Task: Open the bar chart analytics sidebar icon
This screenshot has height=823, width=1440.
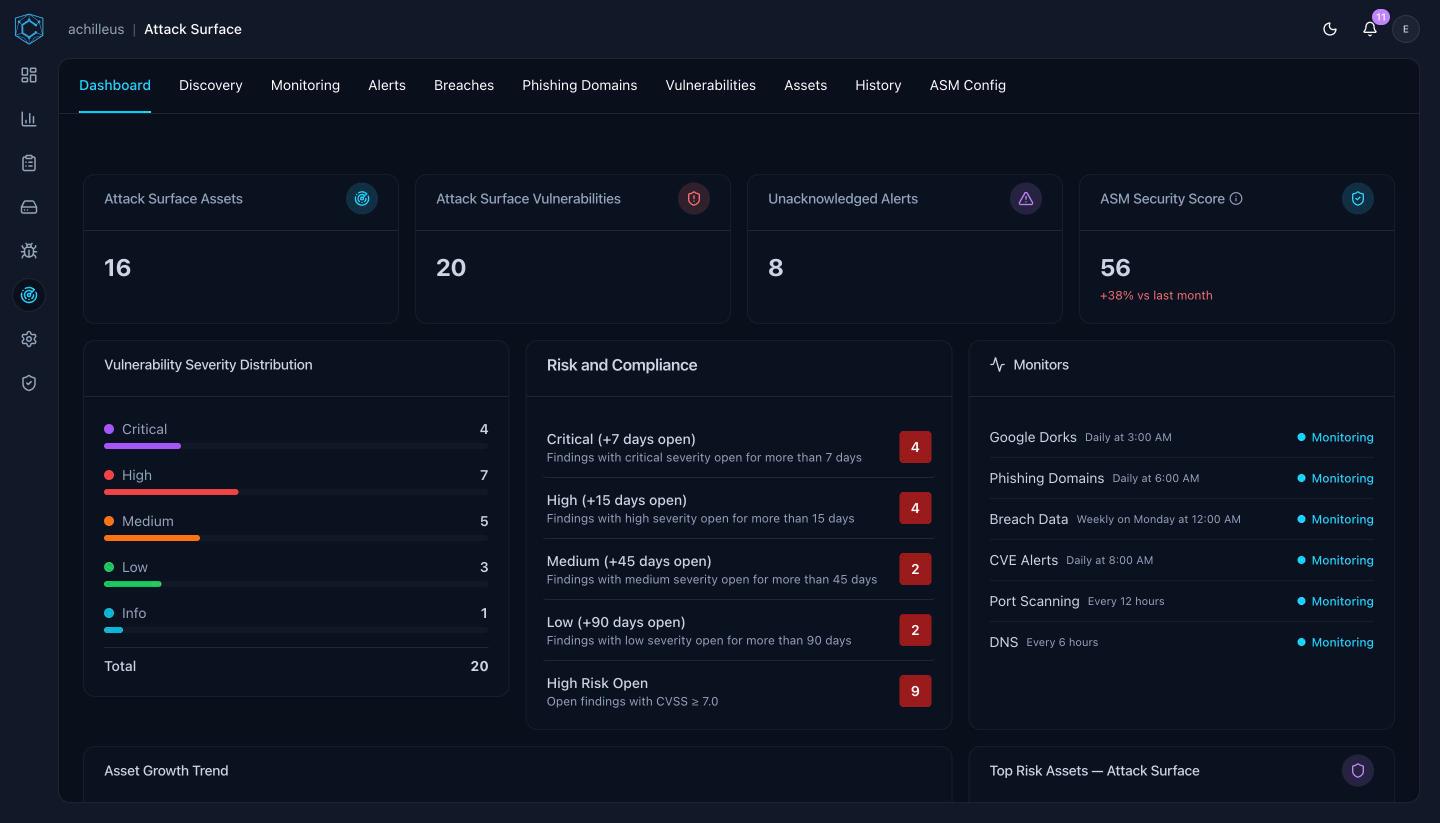Action: (x=29, y=119)
